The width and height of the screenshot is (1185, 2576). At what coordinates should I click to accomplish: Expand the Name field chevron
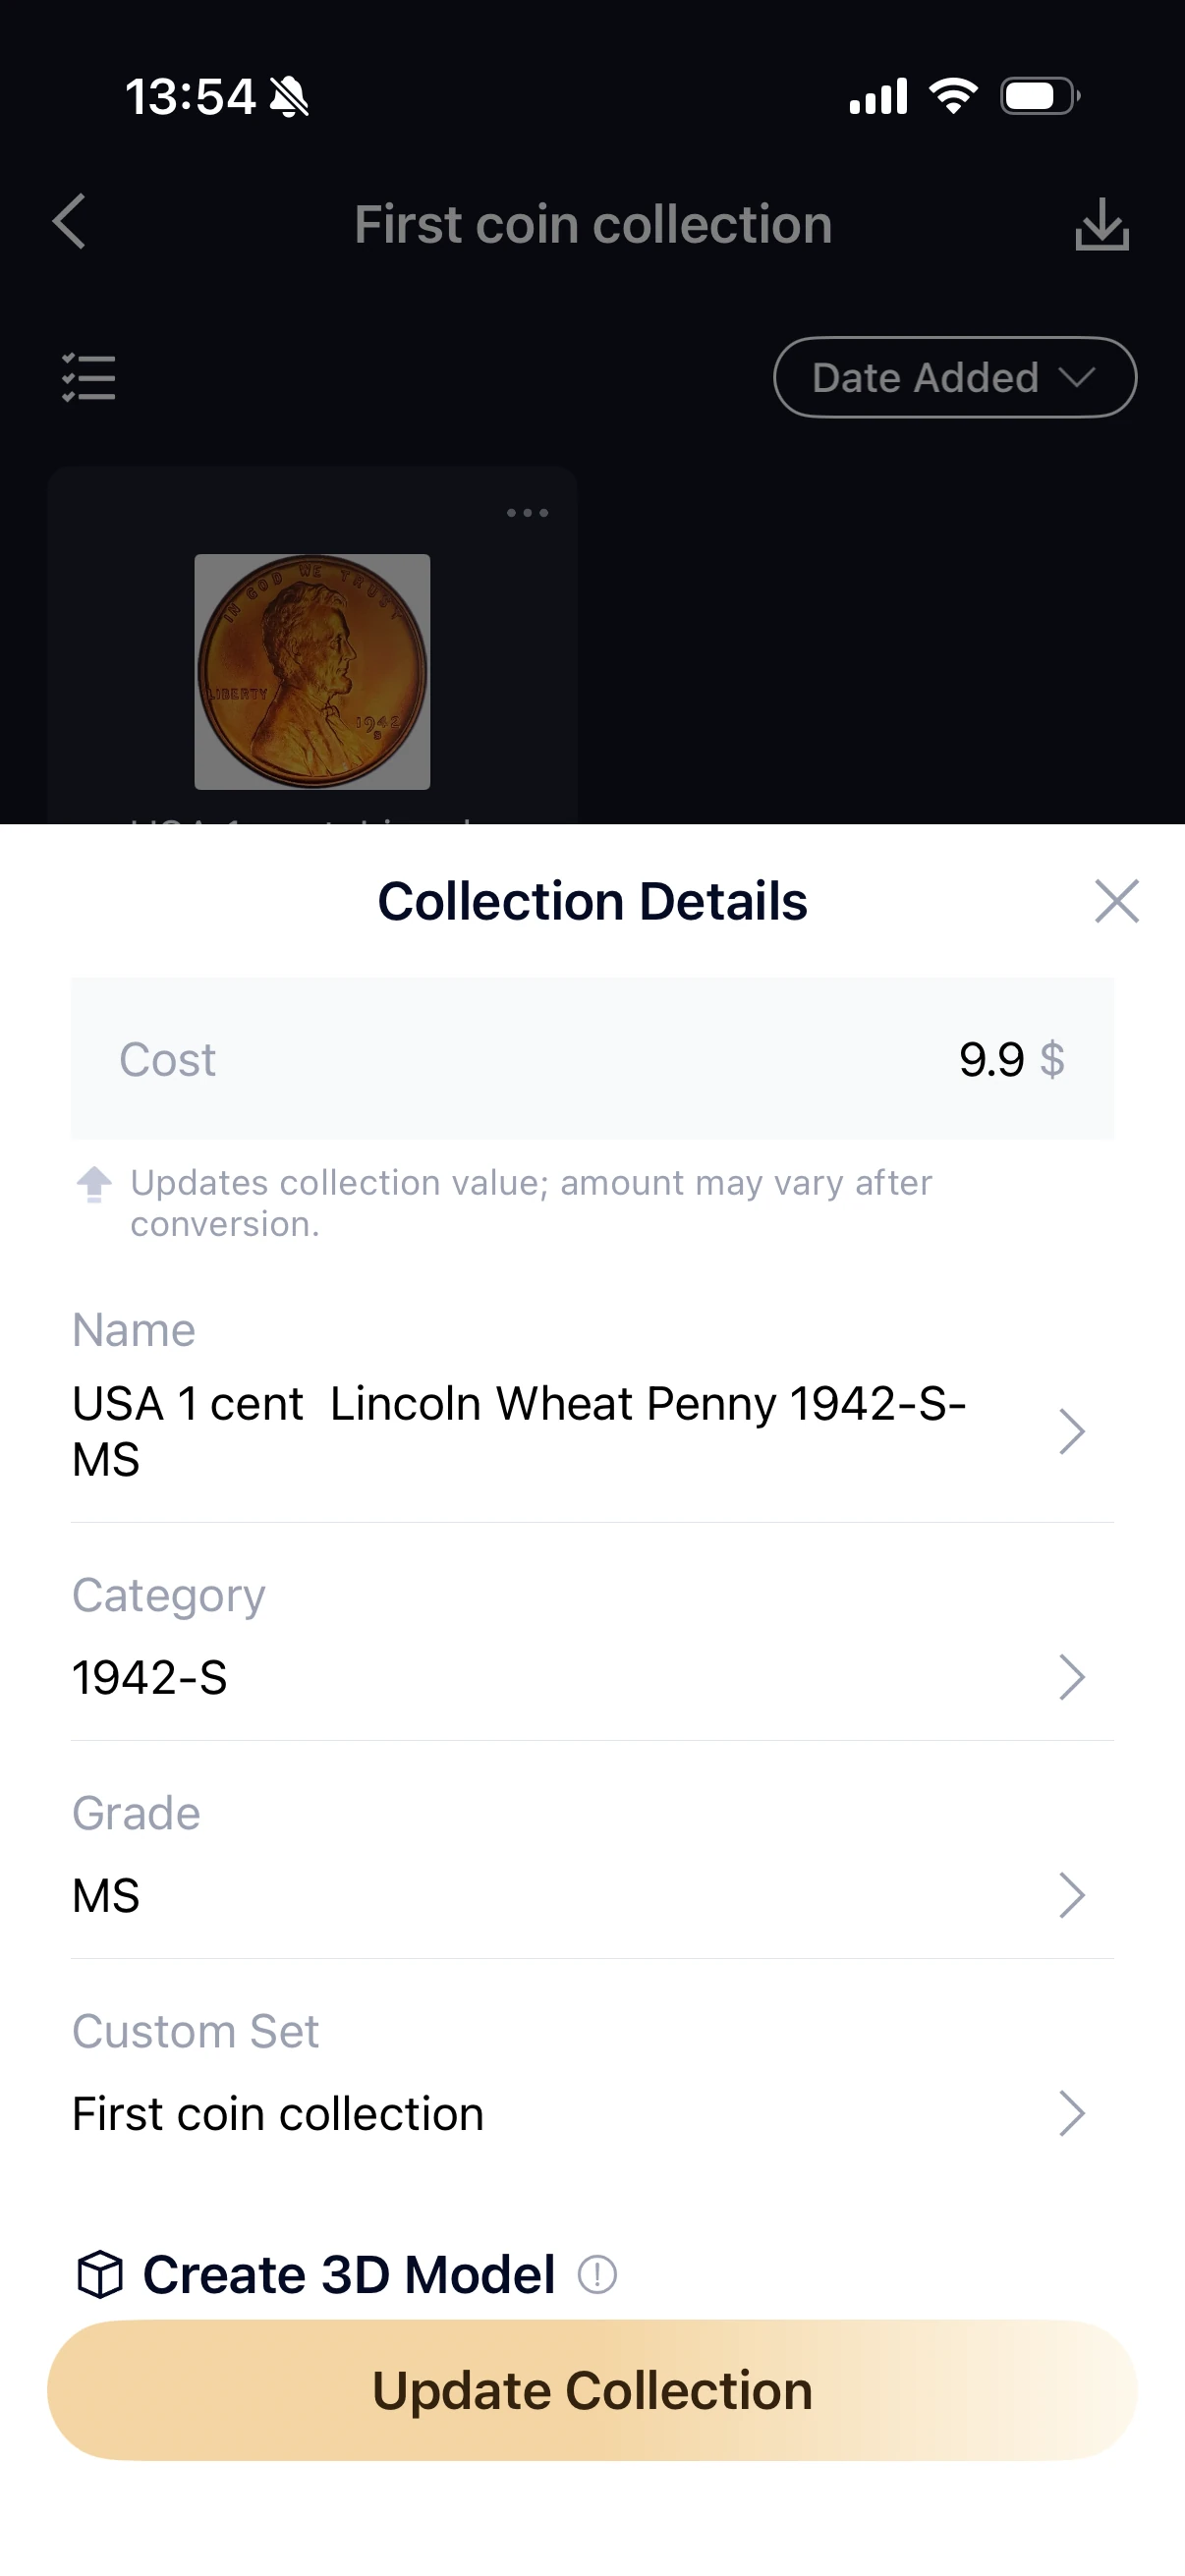click(1072, 1431)
